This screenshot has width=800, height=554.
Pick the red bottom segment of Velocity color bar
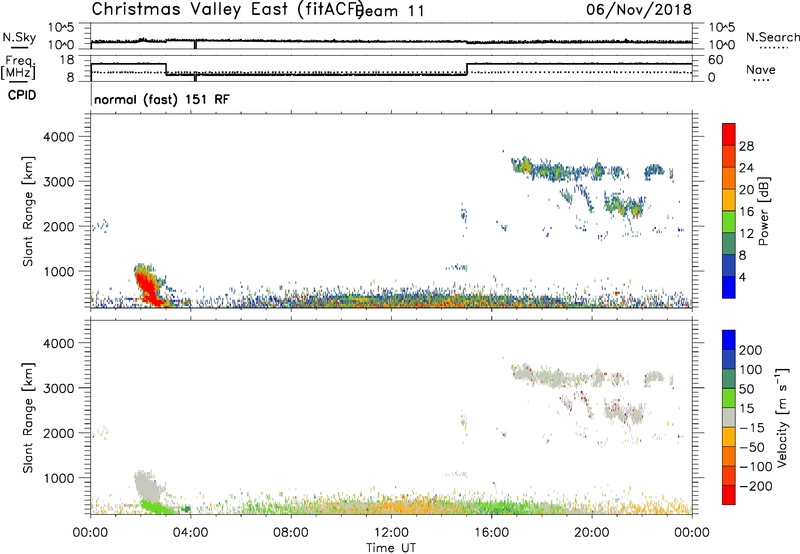click(x=729, y=495)
